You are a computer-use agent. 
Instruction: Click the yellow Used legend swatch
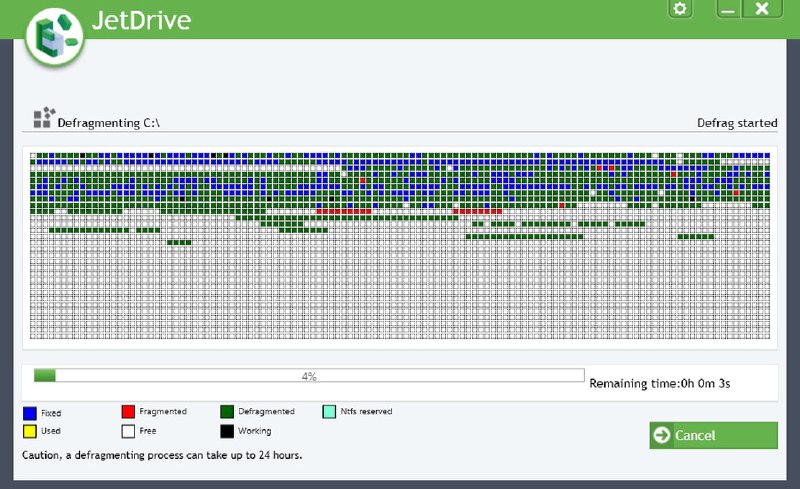[x=29, y=431]
